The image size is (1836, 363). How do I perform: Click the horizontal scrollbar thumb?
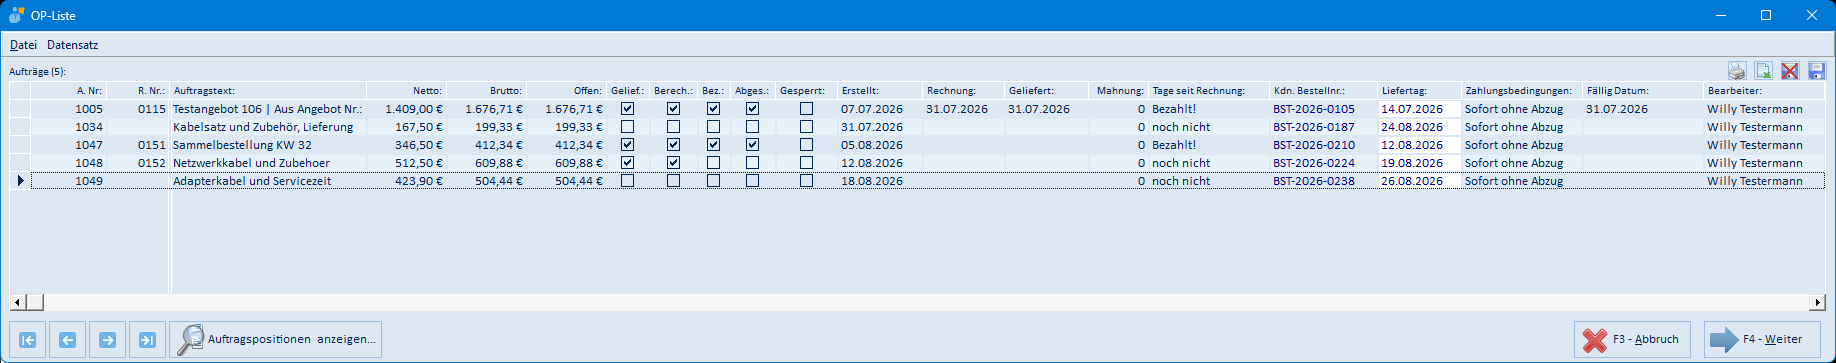34,302
